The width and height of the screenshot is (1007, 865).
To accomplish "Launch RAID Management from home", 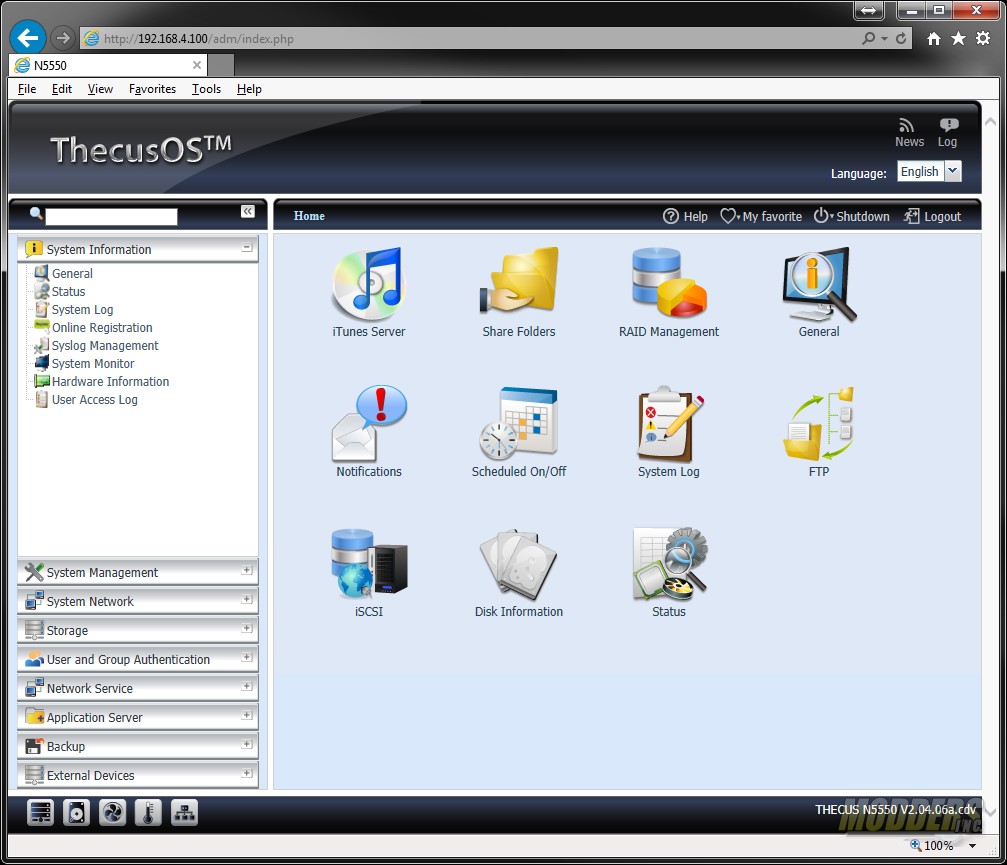I will 669,283.
